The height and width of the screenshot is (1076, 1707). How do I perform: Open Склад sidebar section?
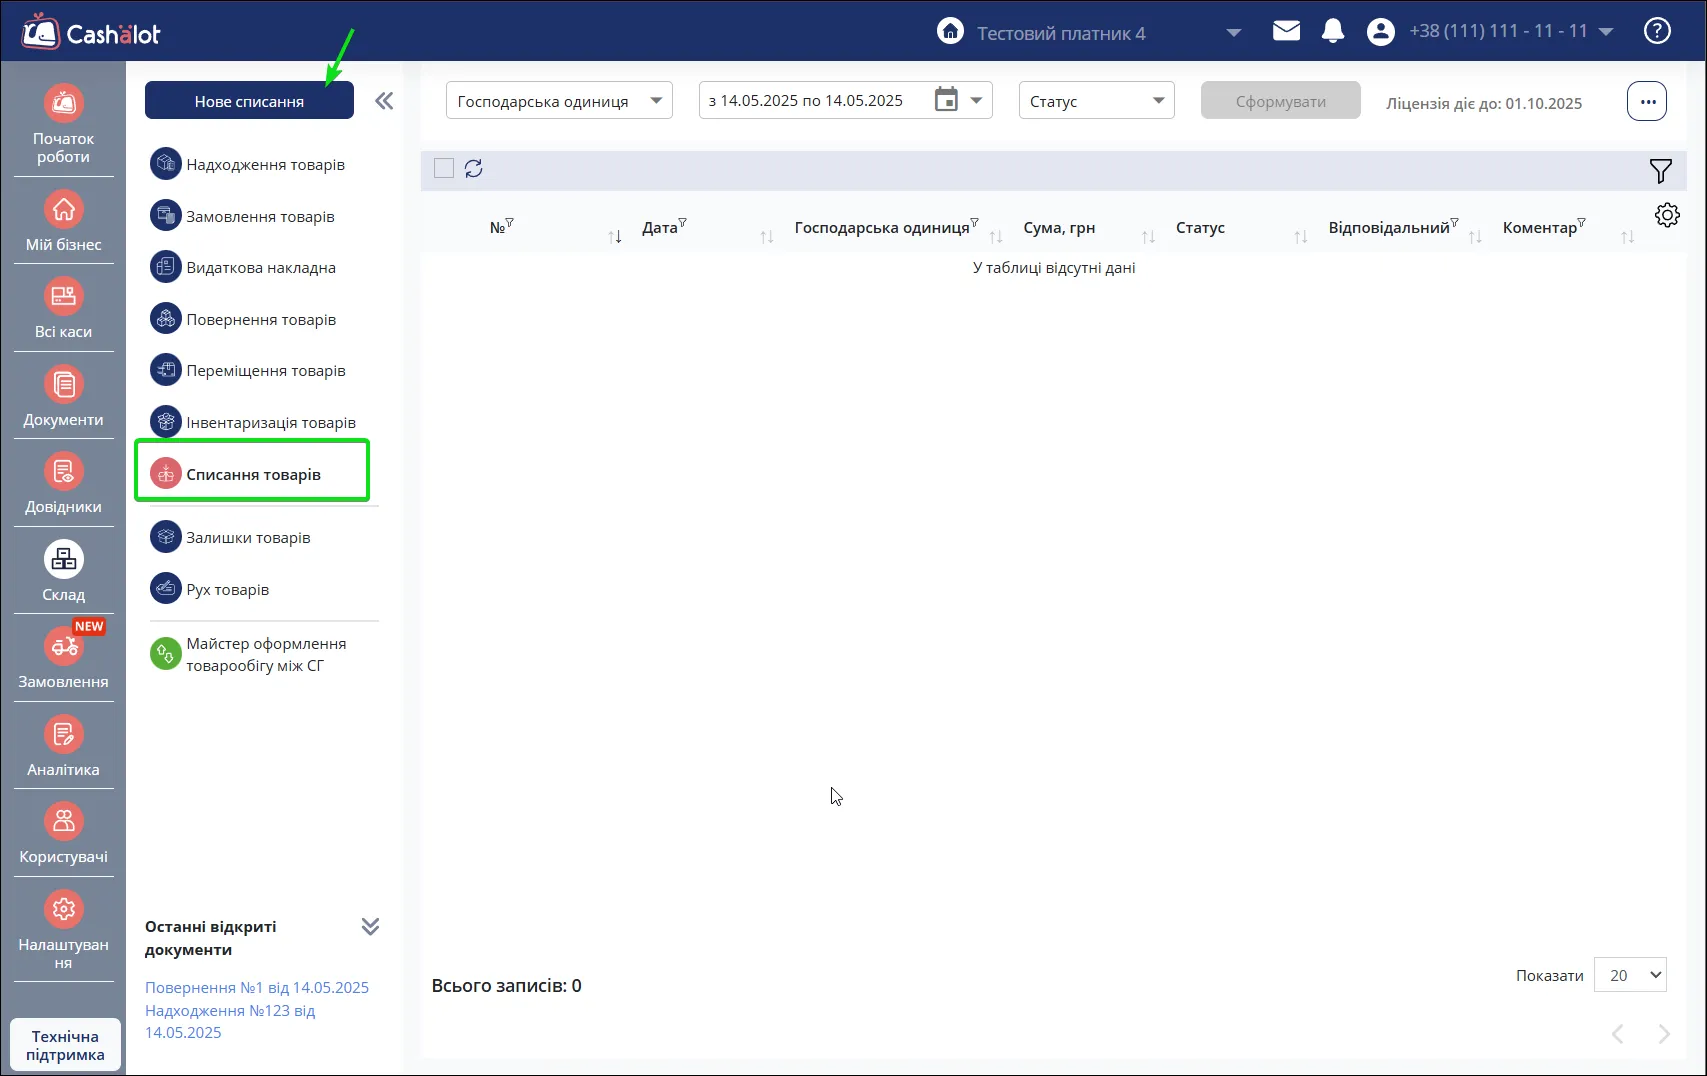[63, 572]
